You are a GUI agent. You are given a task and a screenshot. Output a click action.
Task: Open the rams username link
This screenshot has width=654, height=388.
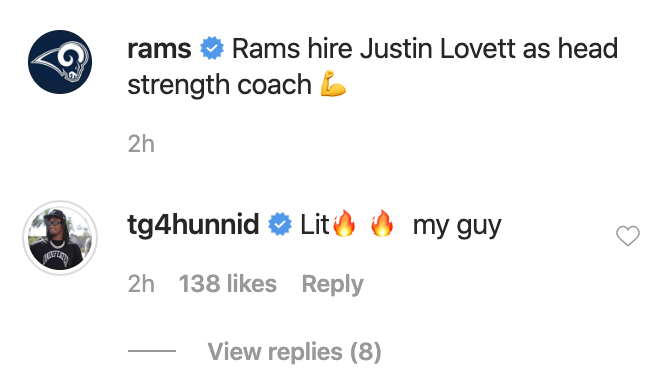[x=159, y=49]
